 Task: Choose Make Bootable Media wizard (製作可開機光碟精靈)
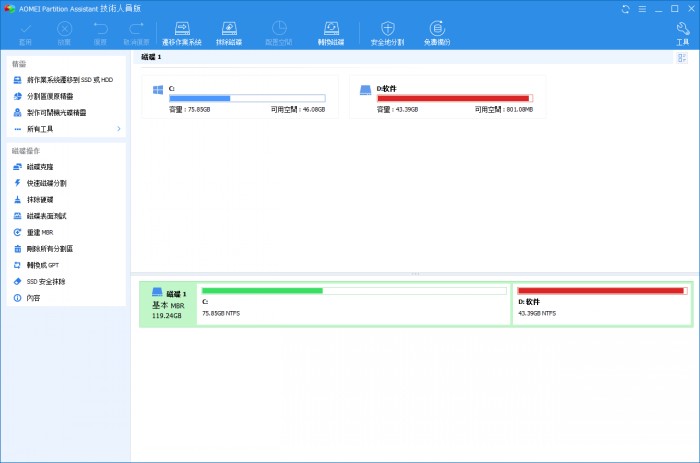click(58, 112)
